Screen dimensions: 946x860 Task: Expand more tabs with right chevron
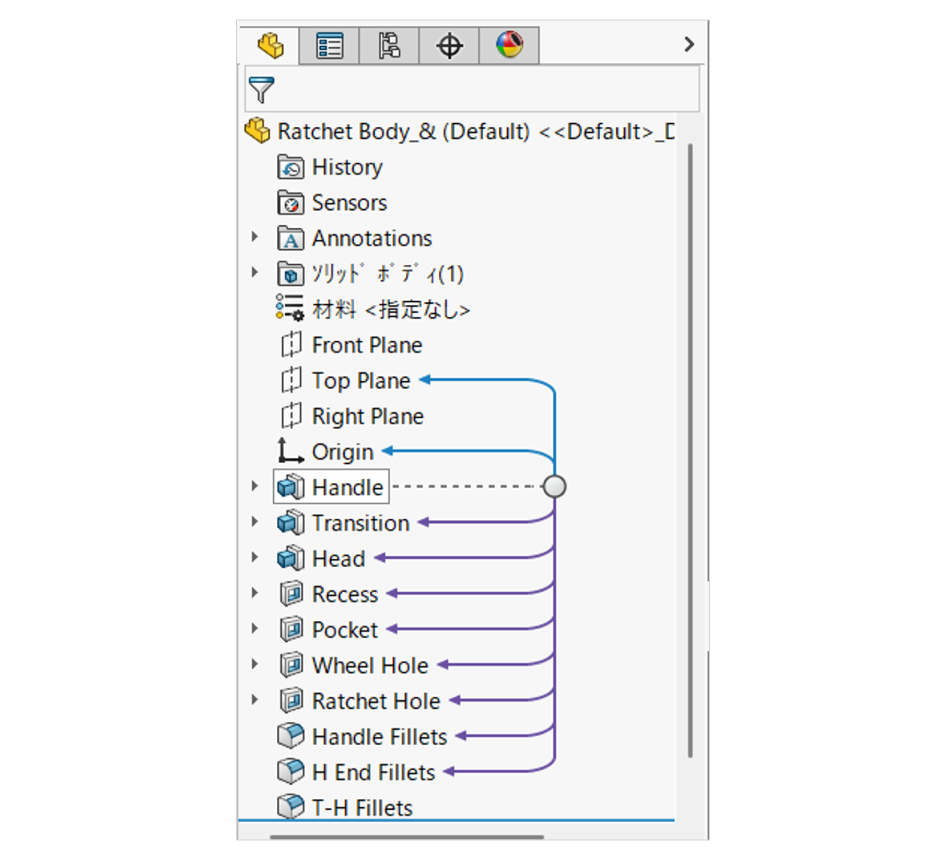click(x=688, y=44)
